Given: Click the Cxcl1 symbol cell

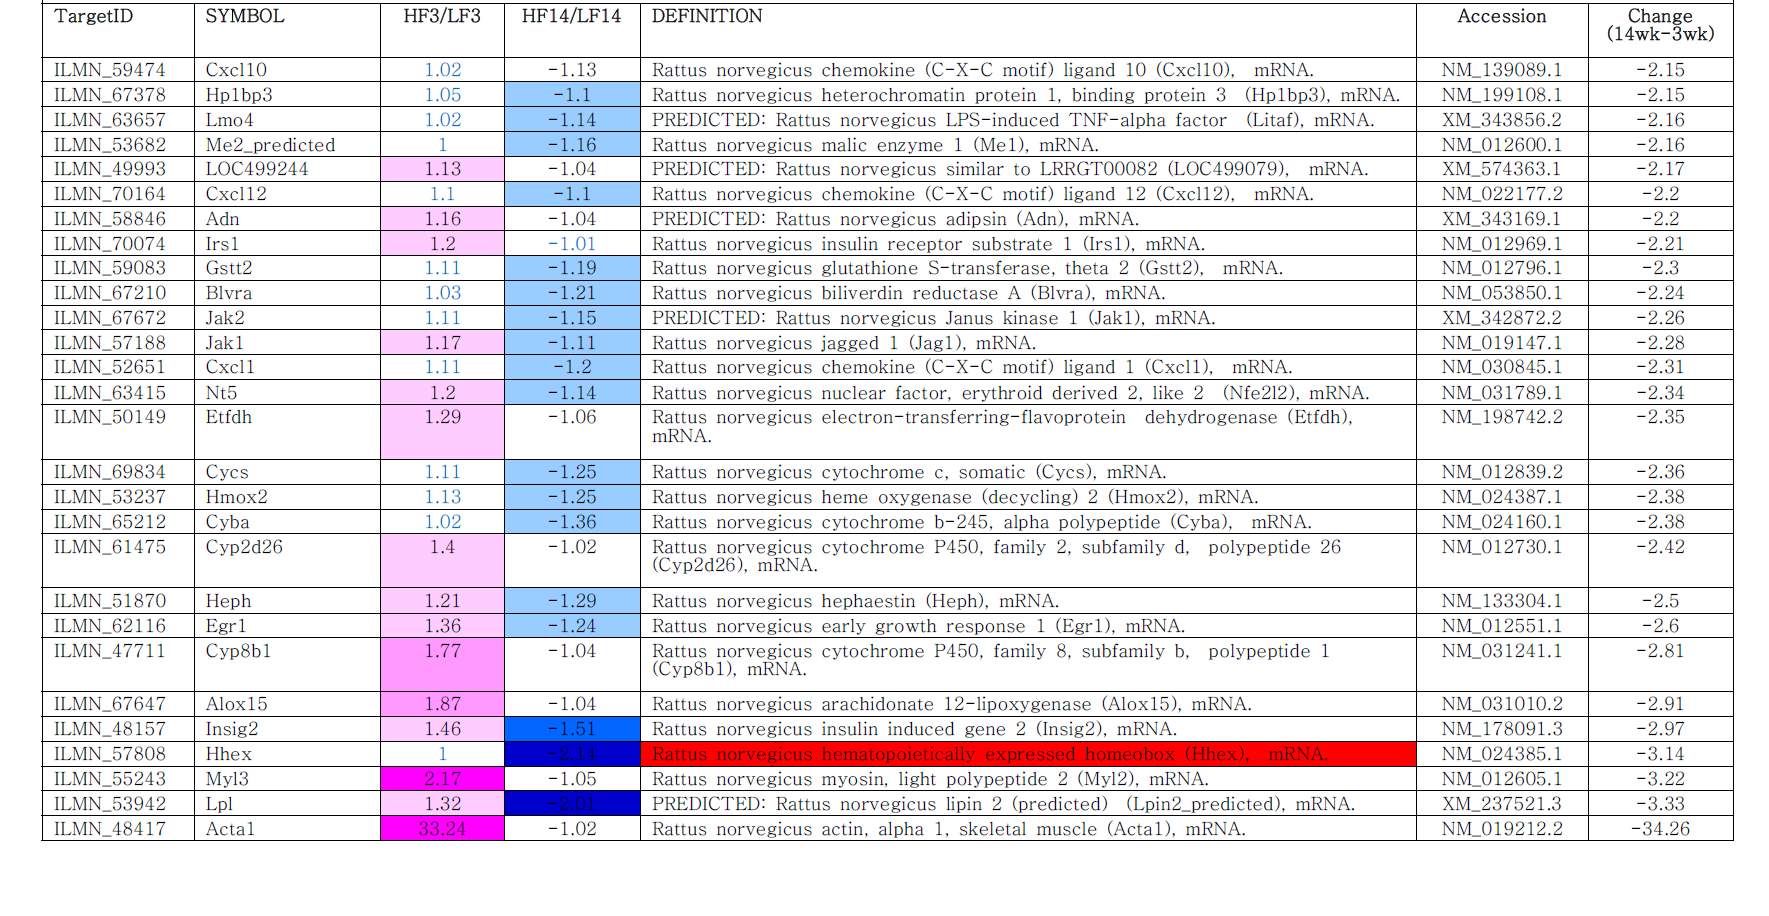Looking at the screenshot, I should tap(287, 367).
